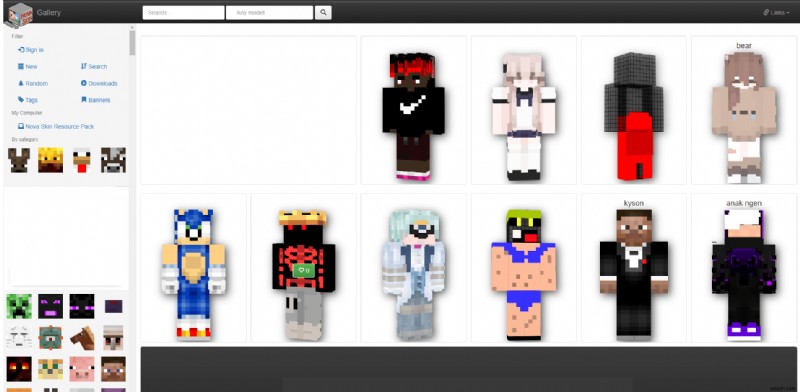Open the Tags filter

pyautogui.click(x=28, y=101)
